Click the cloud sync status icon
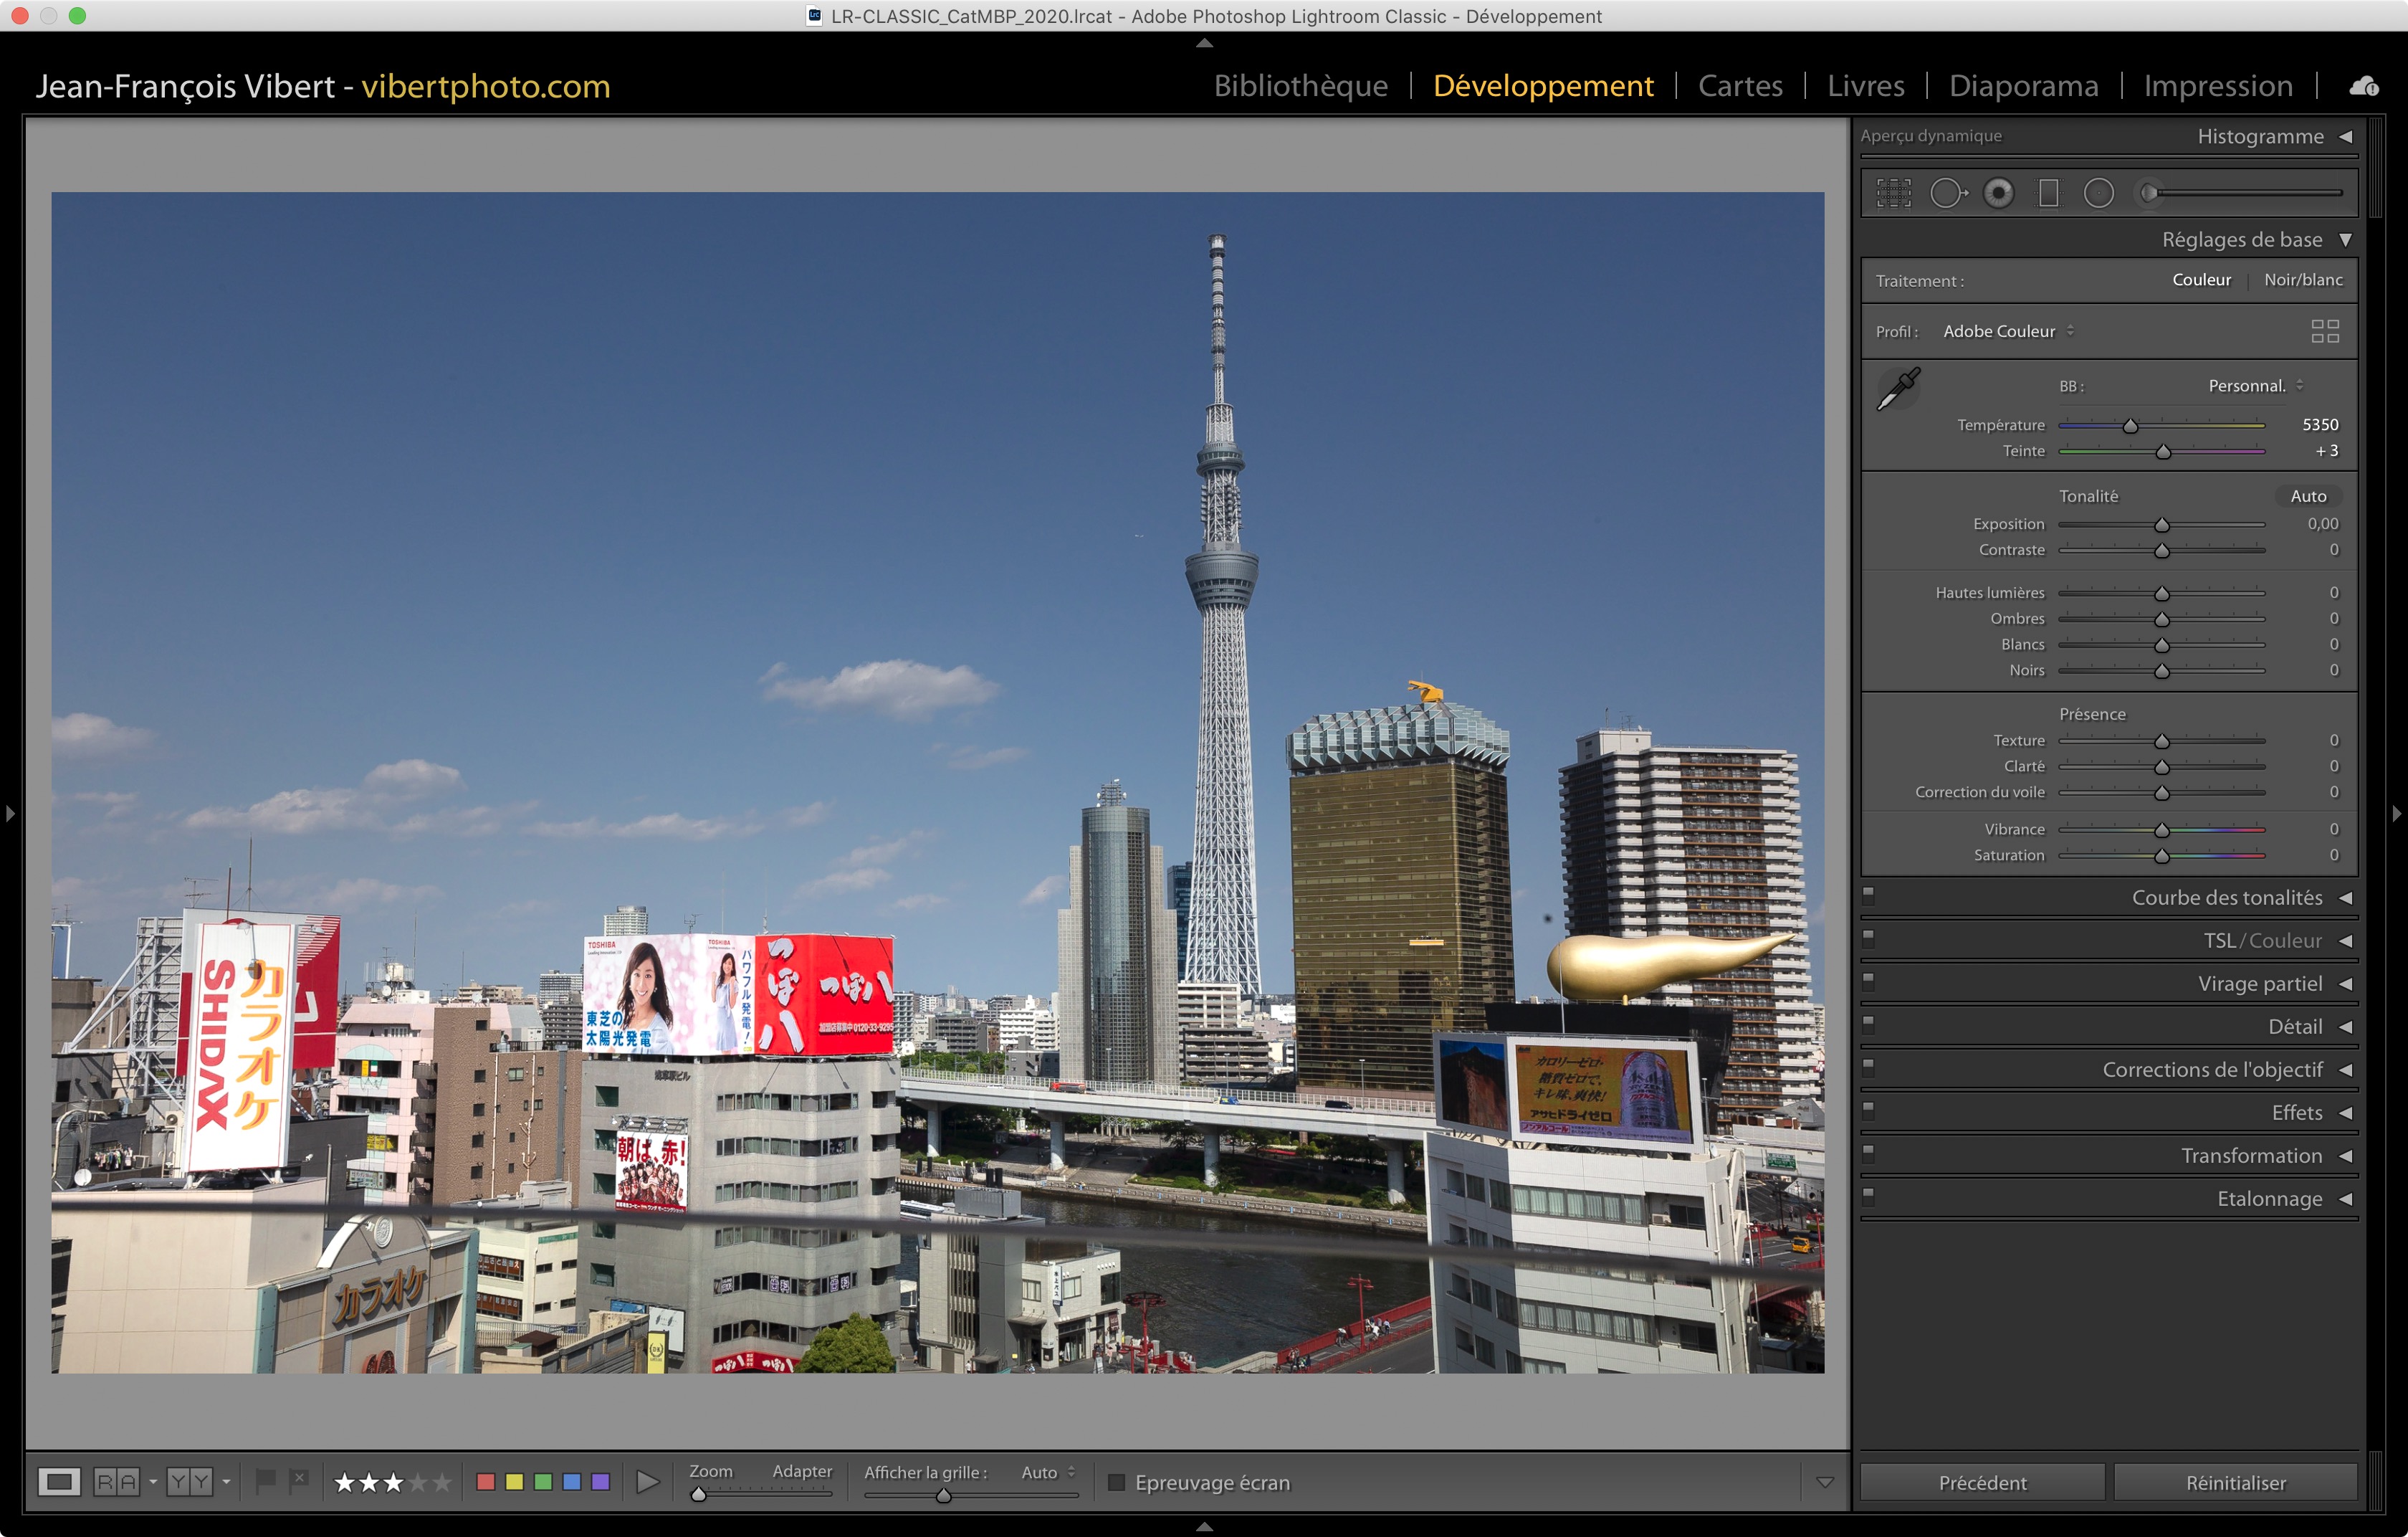The image size is (2408, 1537). tap(2363, 87)
